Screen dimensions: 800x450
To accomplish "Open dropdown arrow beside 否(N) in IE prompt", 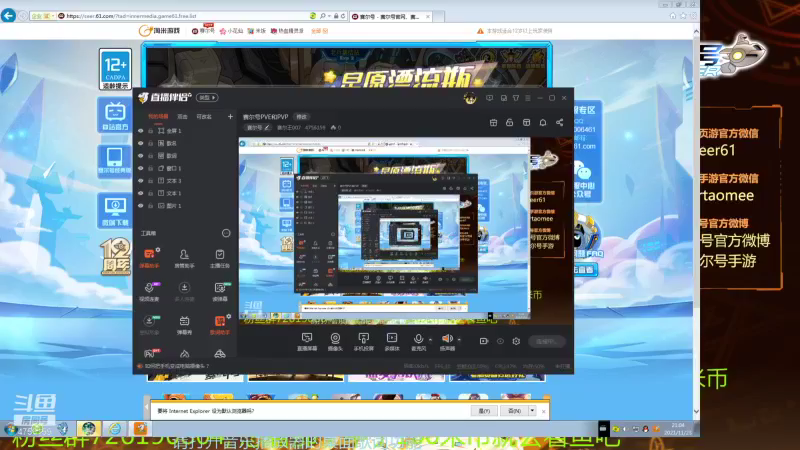I will click(532, 411).
